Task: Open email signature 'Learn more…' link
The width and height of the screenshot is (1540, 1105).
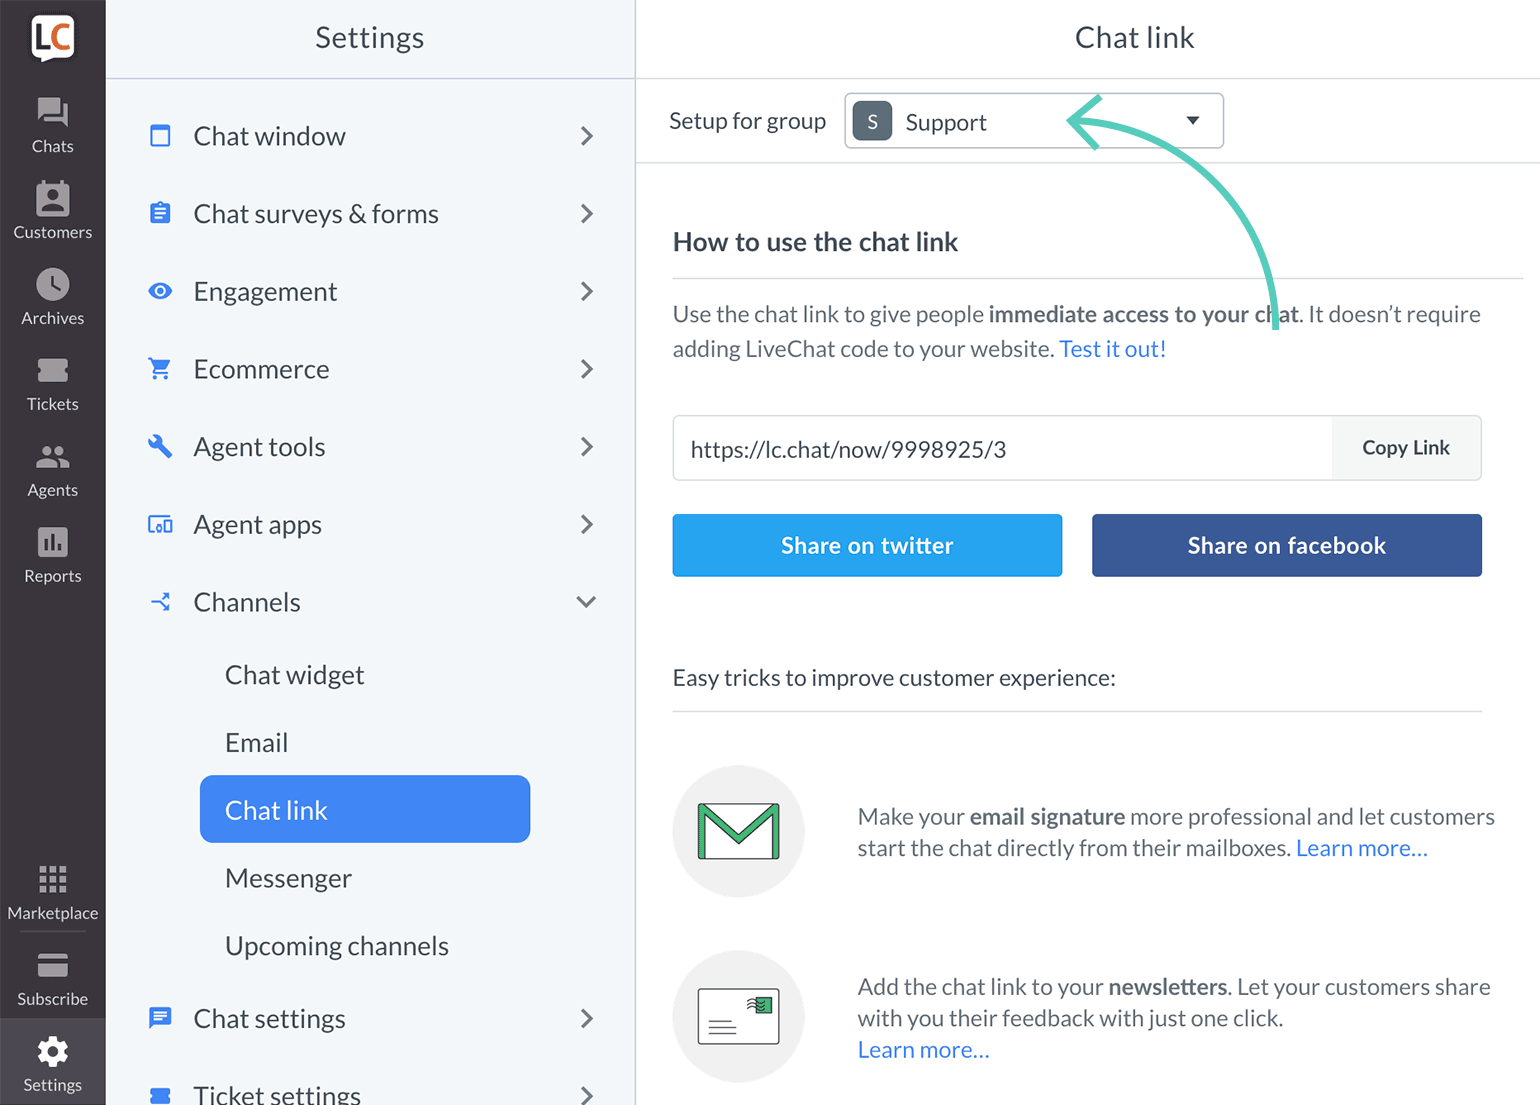Action: point(1361,848)
